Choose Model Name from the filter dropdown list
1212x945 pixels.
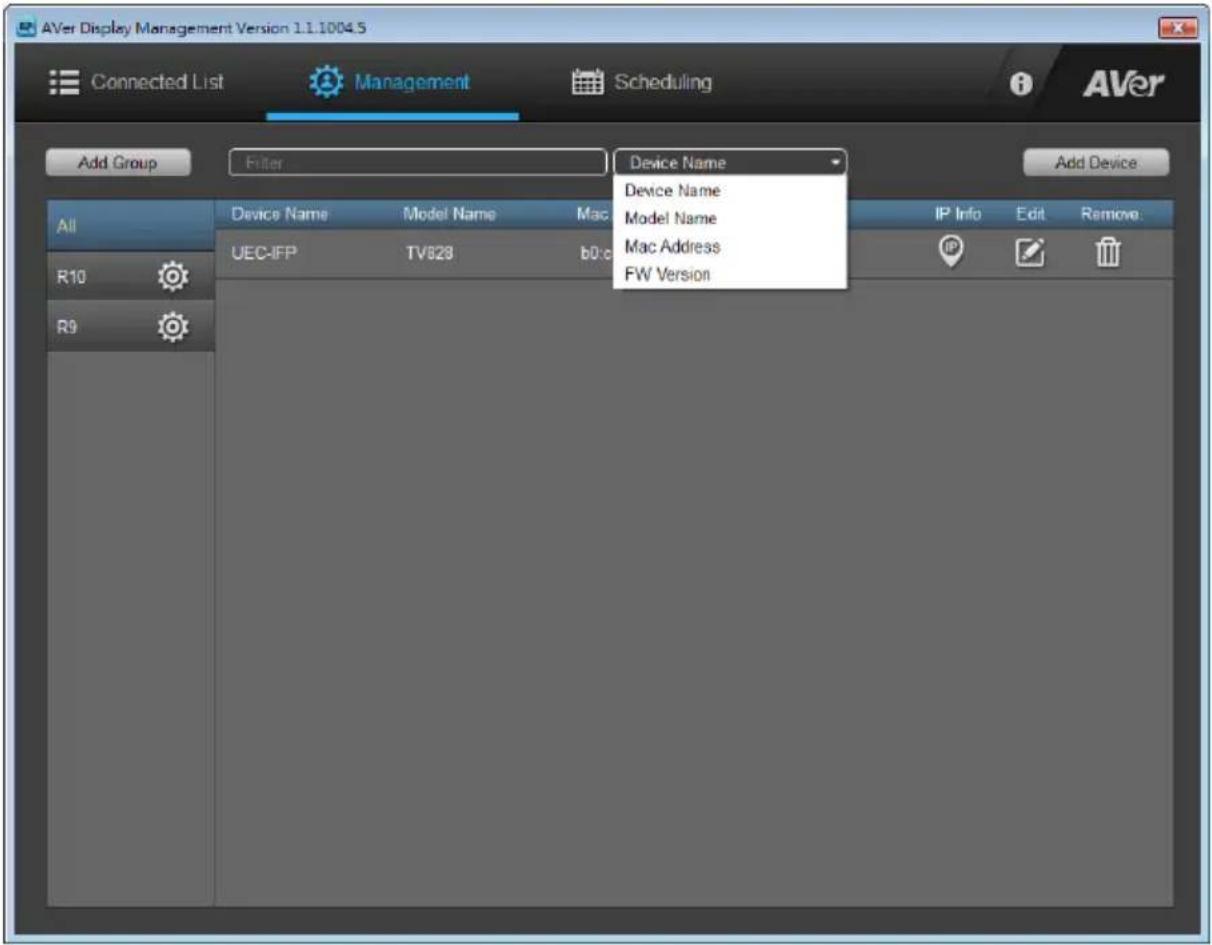[730, 218]
